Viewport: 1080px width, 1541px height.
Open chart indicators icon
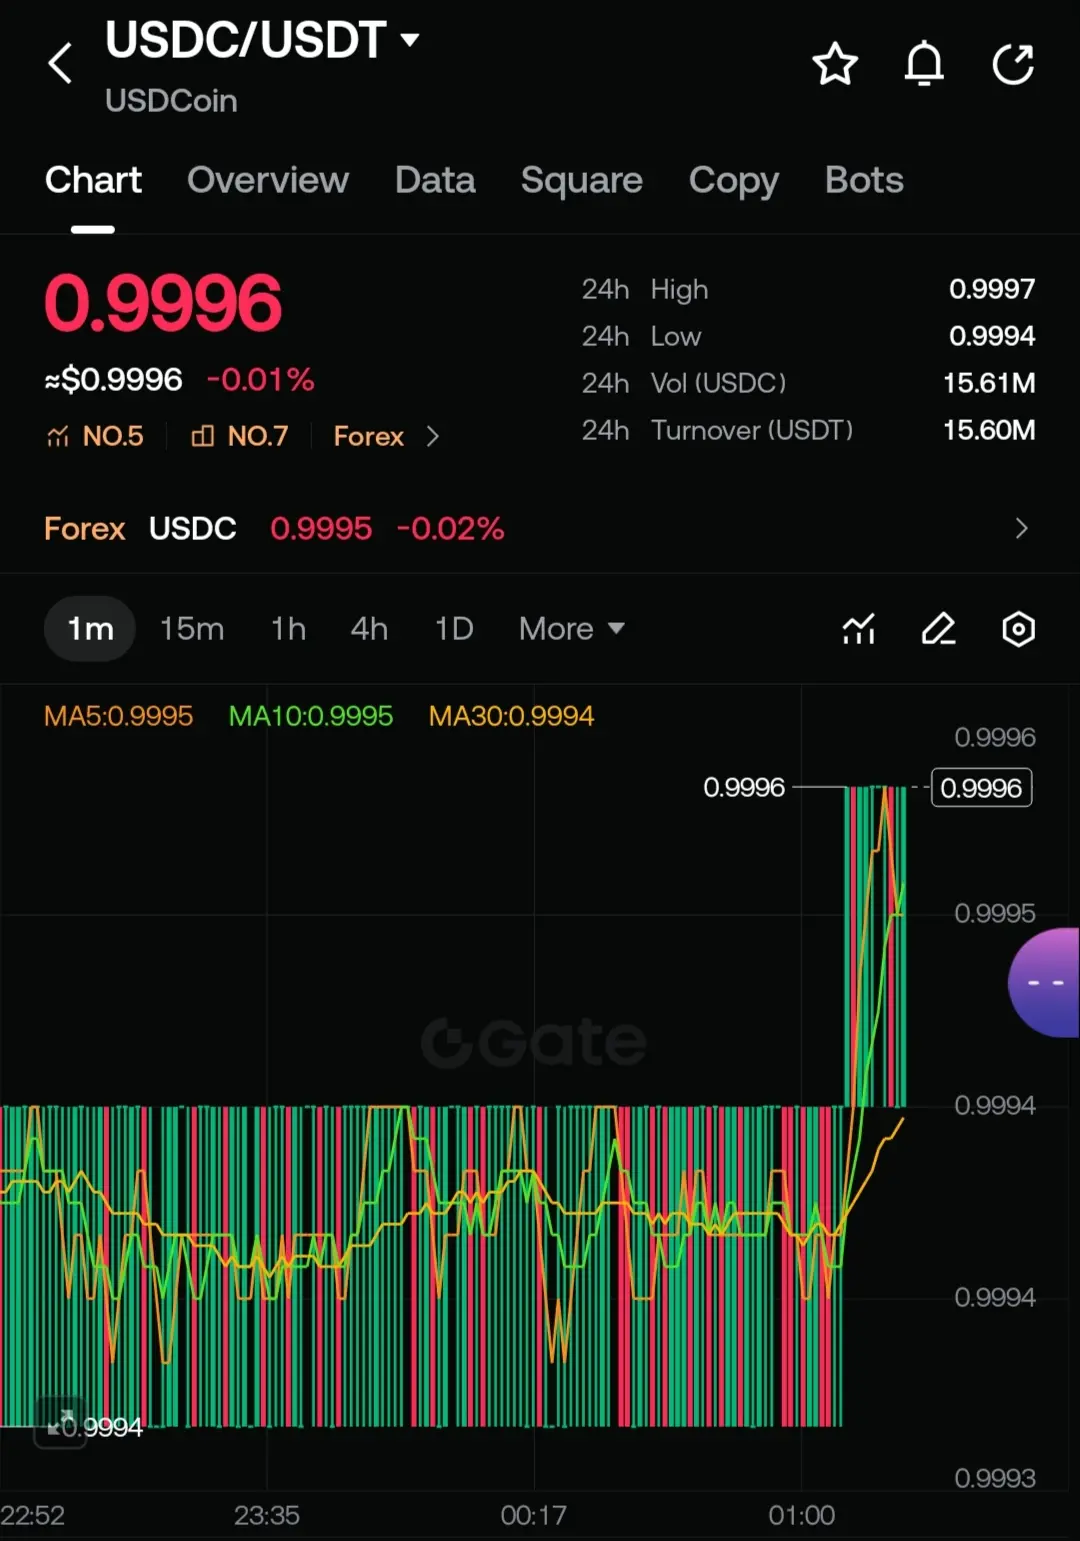click(859, 629)
